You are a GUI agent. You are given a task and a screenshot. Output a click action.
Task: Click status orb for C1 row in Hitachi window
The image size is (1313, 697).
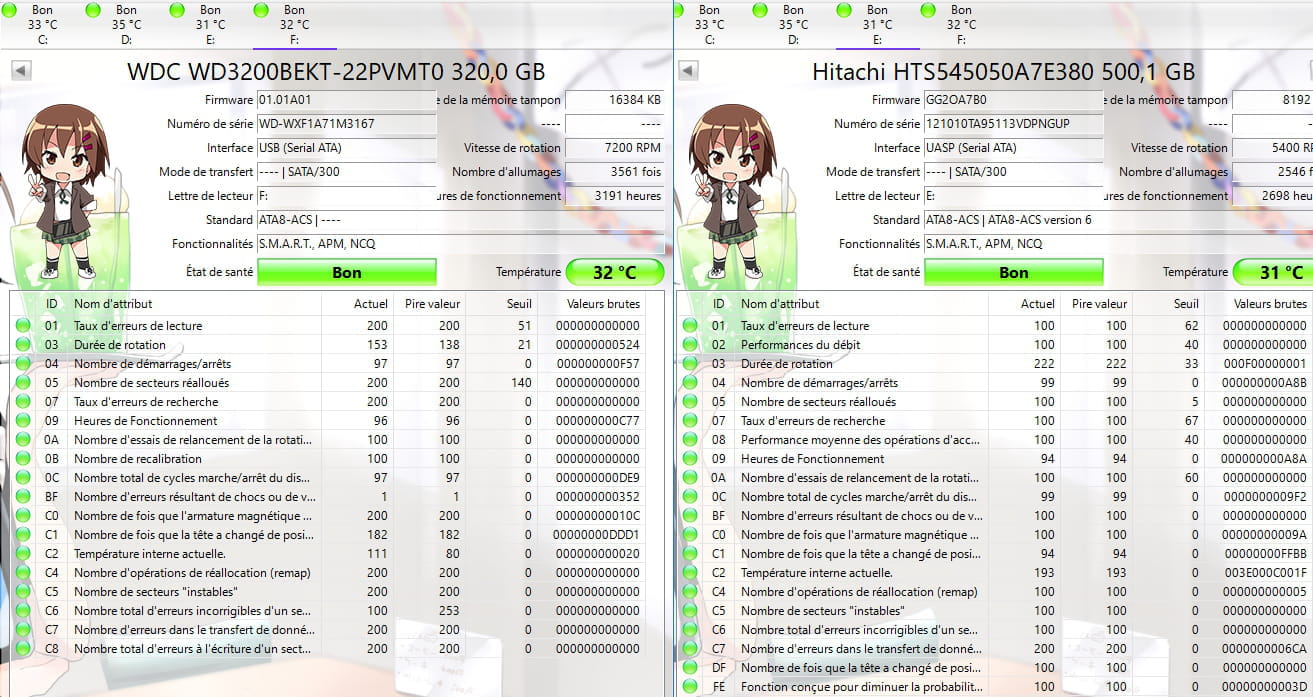(690, 553)
